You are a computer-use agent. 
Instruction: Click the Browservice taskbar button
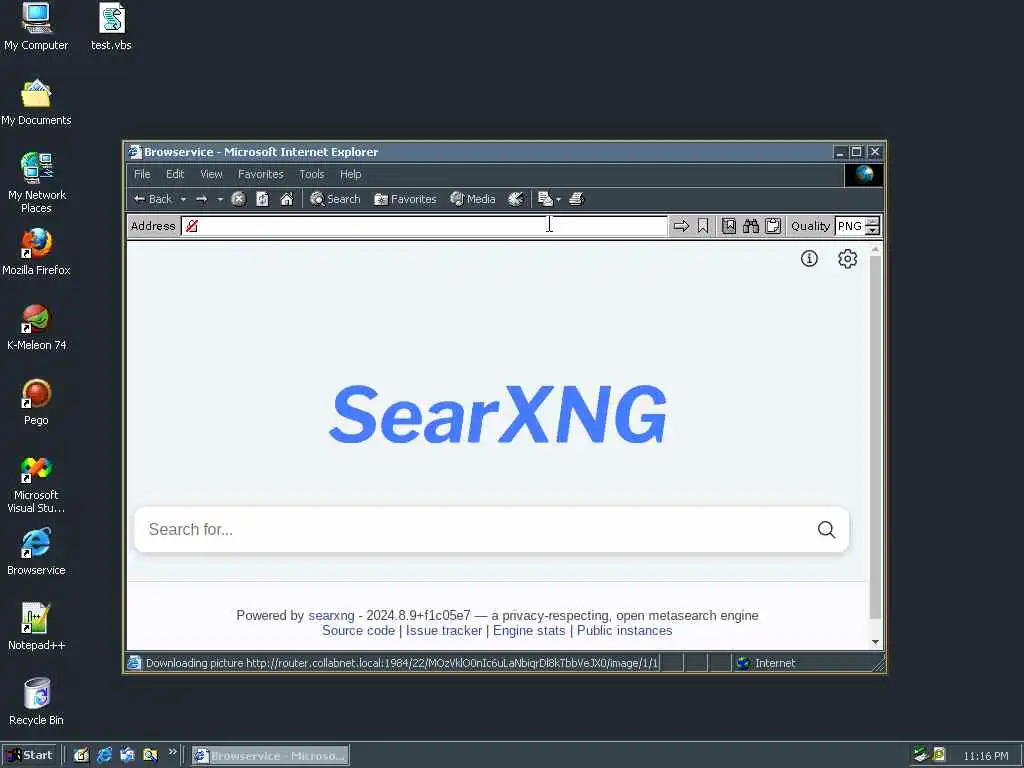[270, 756]
